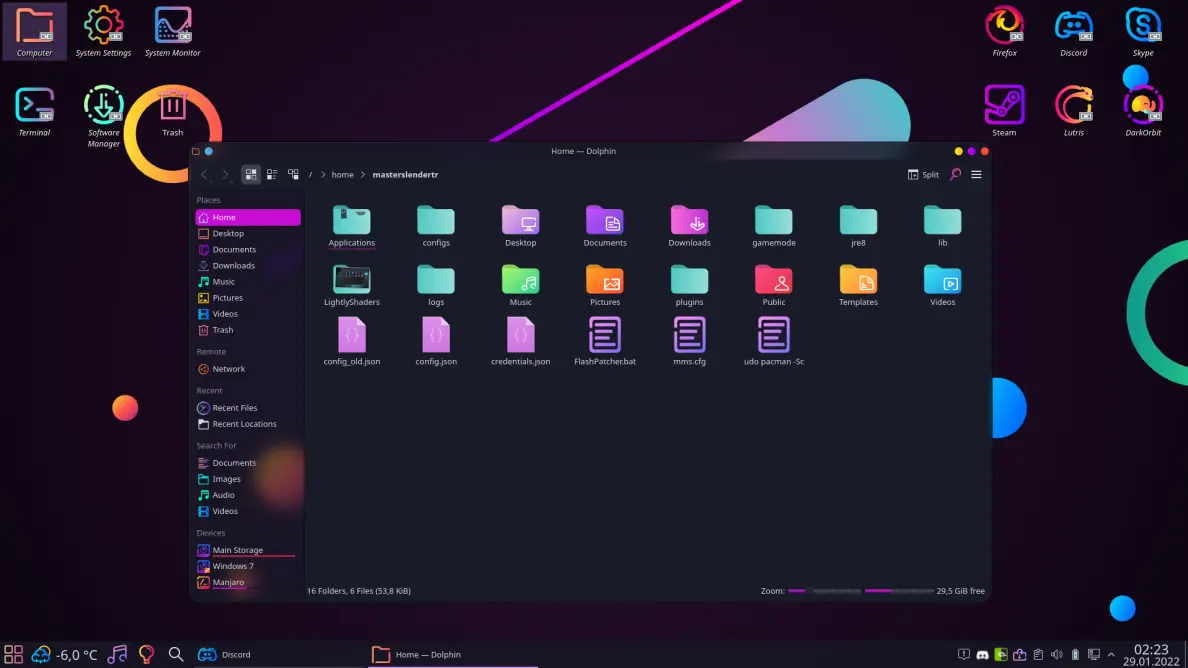
Task: Select the lib folder
Action: point(943,226)
